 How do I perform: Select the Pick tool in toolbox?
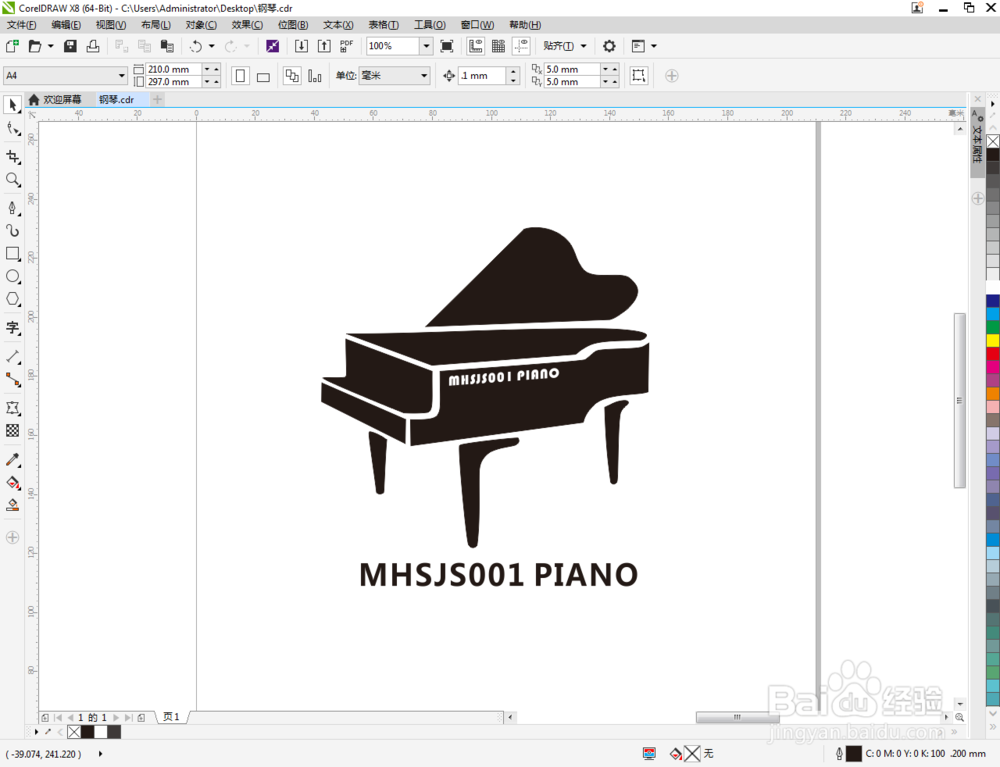click(x=12, y=105)
